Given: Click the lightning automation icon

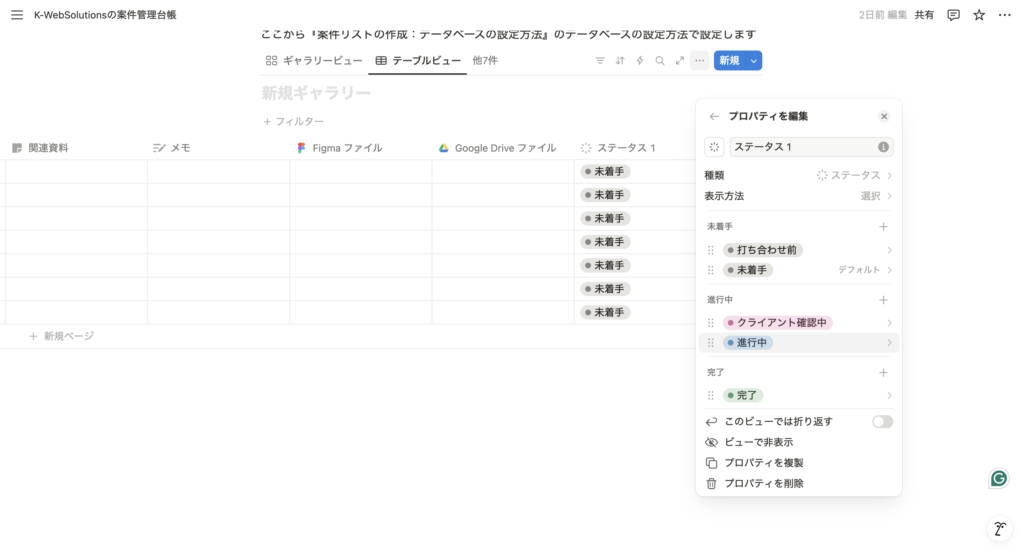Looking at the screenshot, I should (640, 61).
